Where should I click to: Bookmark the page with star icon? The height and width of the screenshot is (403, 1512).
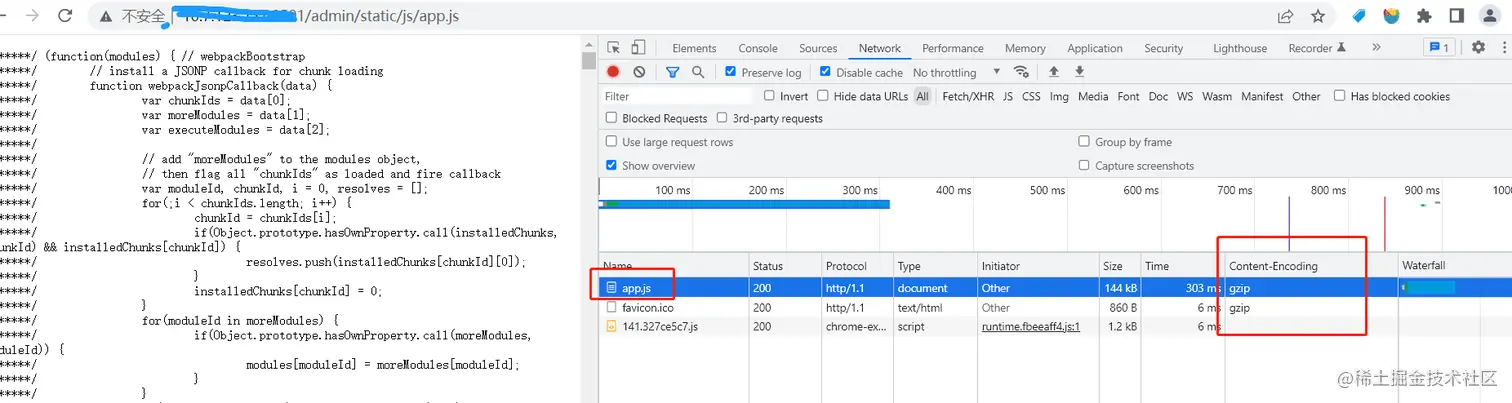[x=1318, y=16]
